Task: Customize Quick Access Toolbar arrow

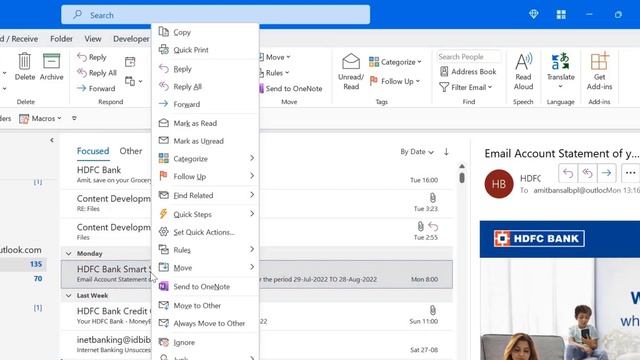Action: [x=74, y=118]
